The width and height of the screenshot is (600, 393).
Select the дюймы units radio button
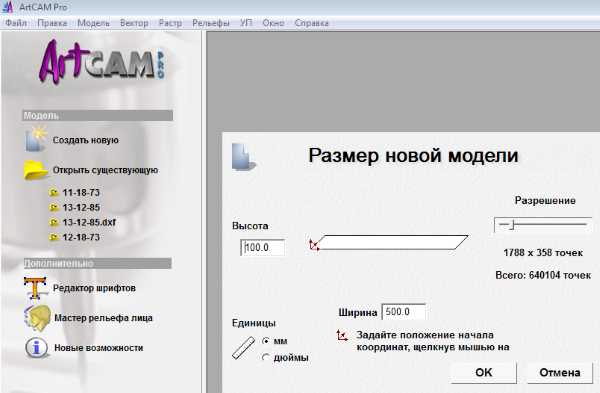click(x=266, y=357)
